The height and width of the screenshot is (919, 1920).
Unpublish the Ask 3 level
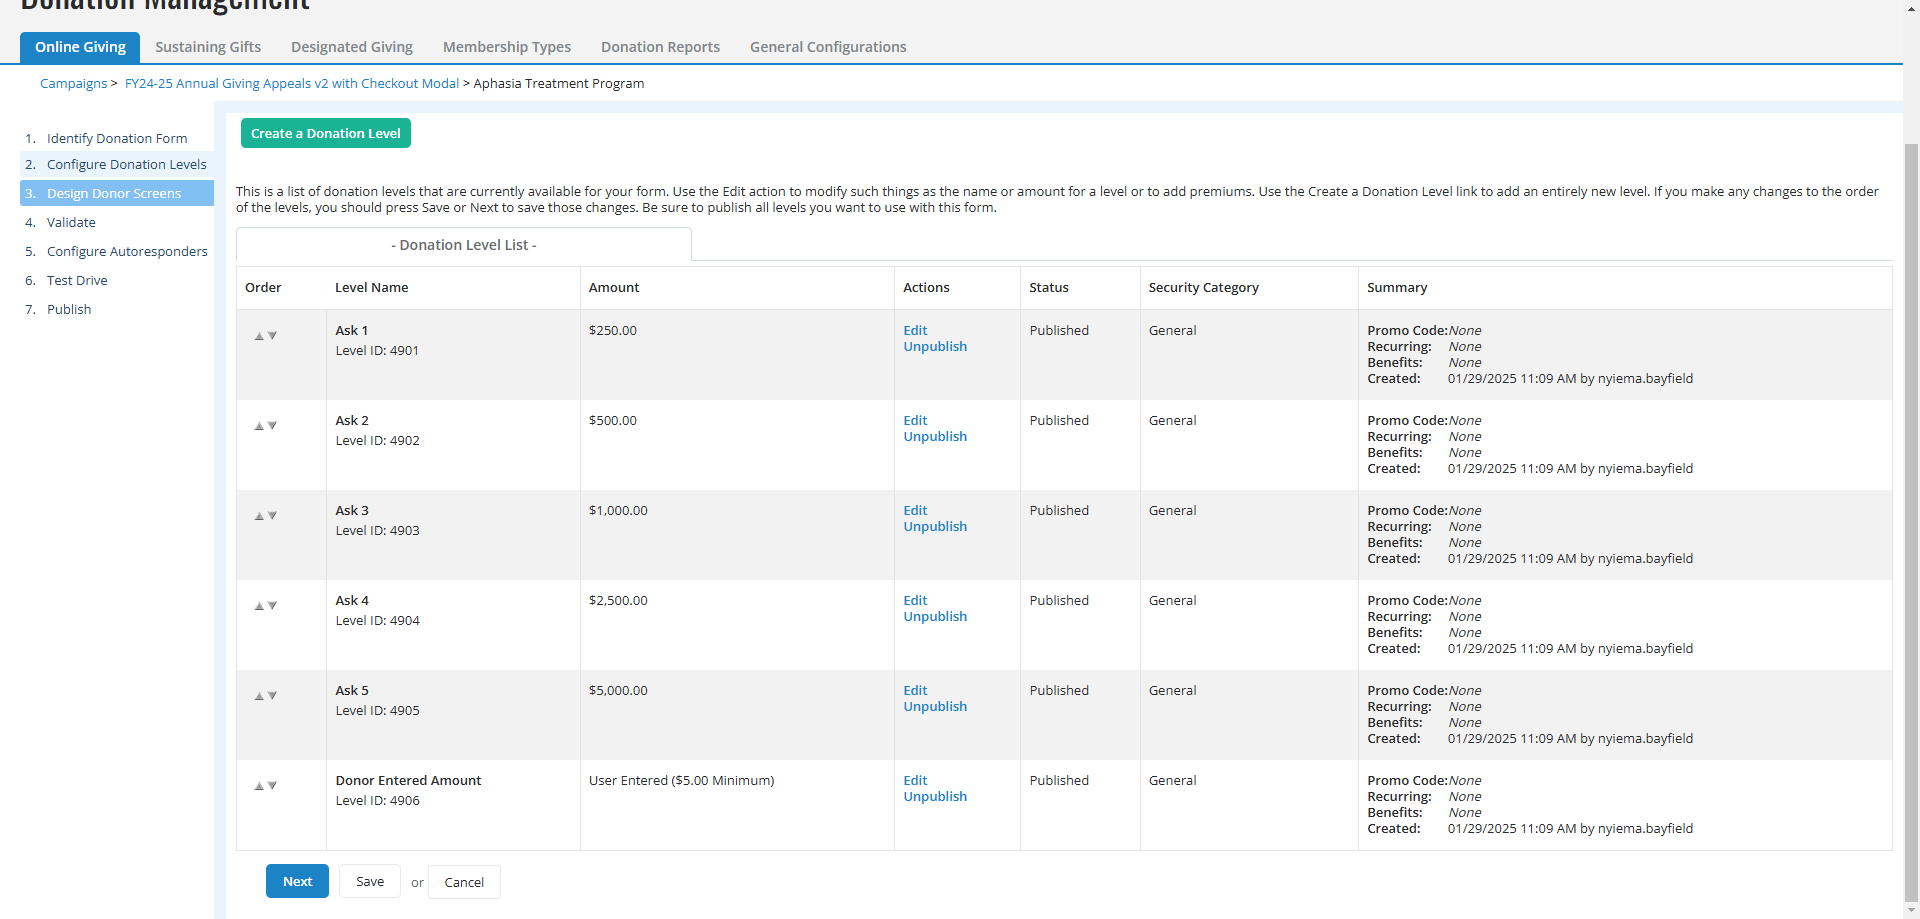935,526
